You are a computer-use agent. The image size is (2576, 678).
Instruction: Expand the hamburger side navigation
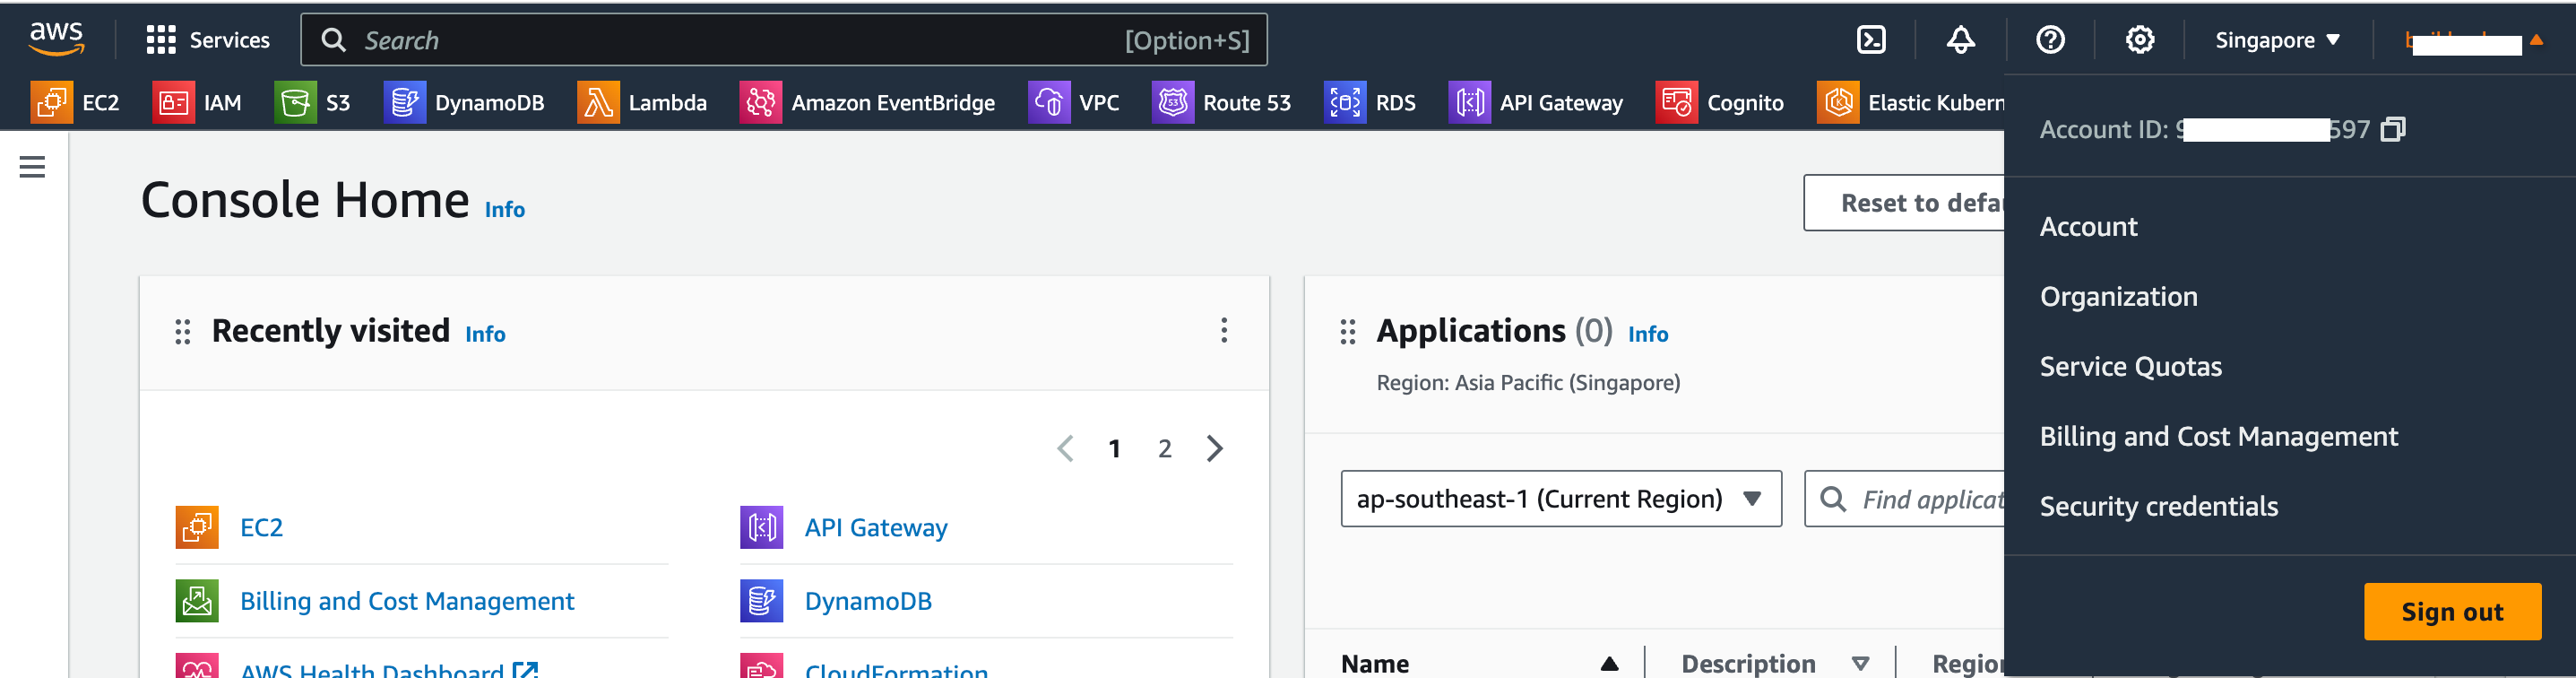tap(32, 167)
